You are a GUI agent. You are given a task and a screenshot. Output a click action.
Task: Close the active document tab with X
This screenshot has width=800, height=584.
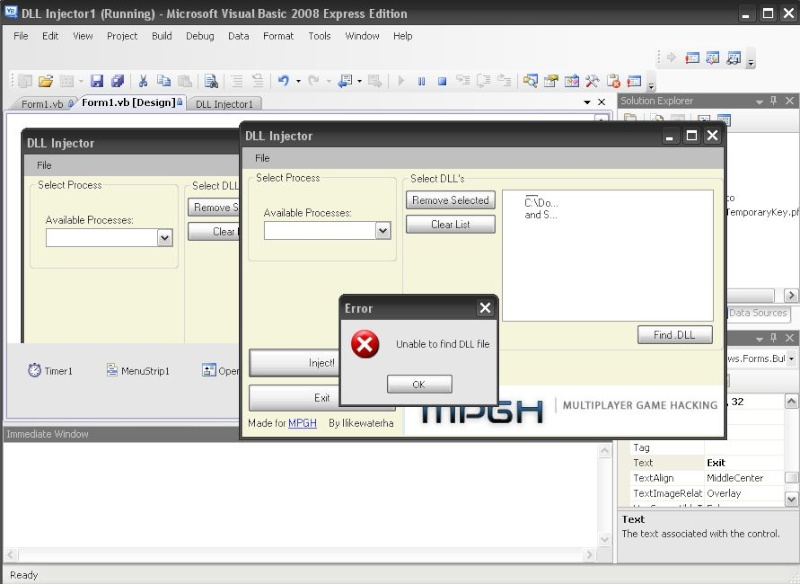click(602, 102)
